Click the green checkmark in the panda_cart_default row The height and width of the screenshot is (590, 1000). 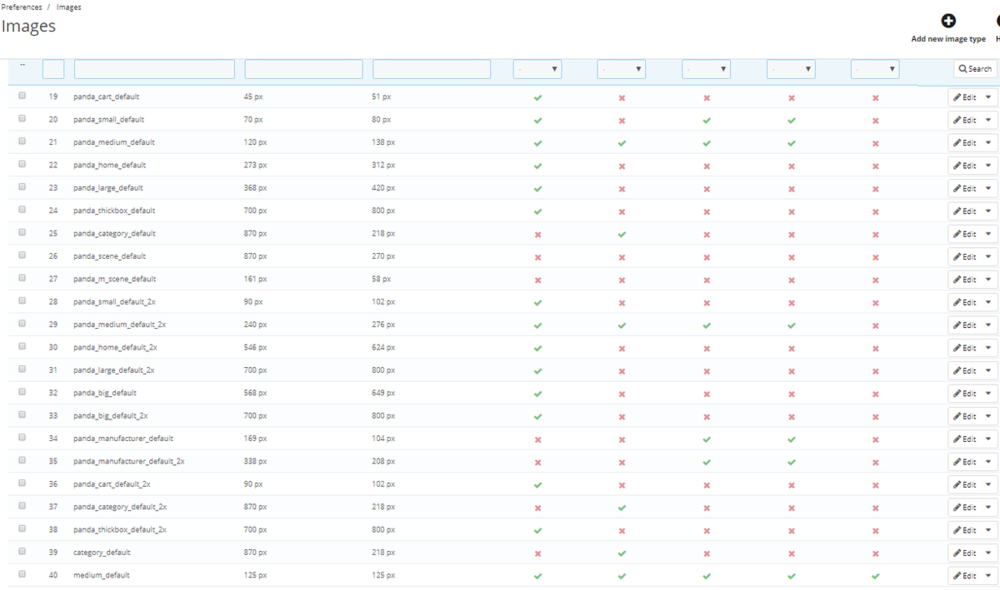coord(537,97)
